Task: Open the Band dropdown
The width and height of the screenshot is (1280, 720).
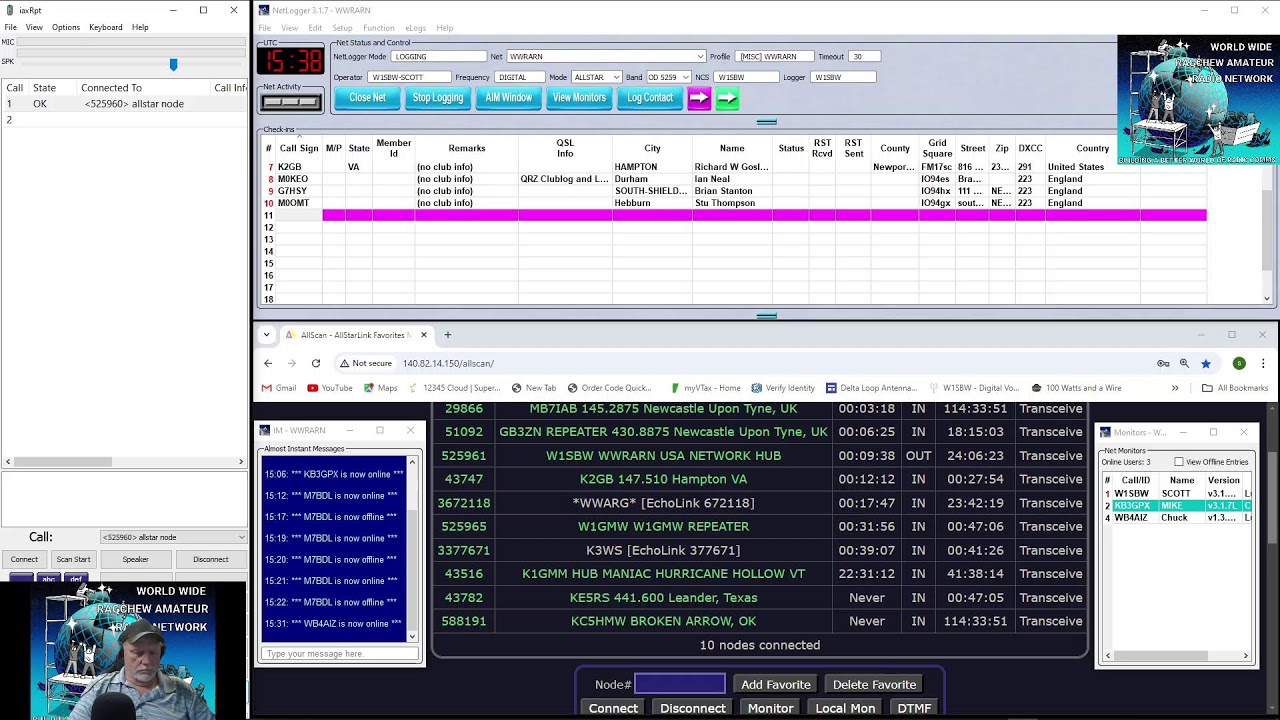Action: tap(668, 77)
